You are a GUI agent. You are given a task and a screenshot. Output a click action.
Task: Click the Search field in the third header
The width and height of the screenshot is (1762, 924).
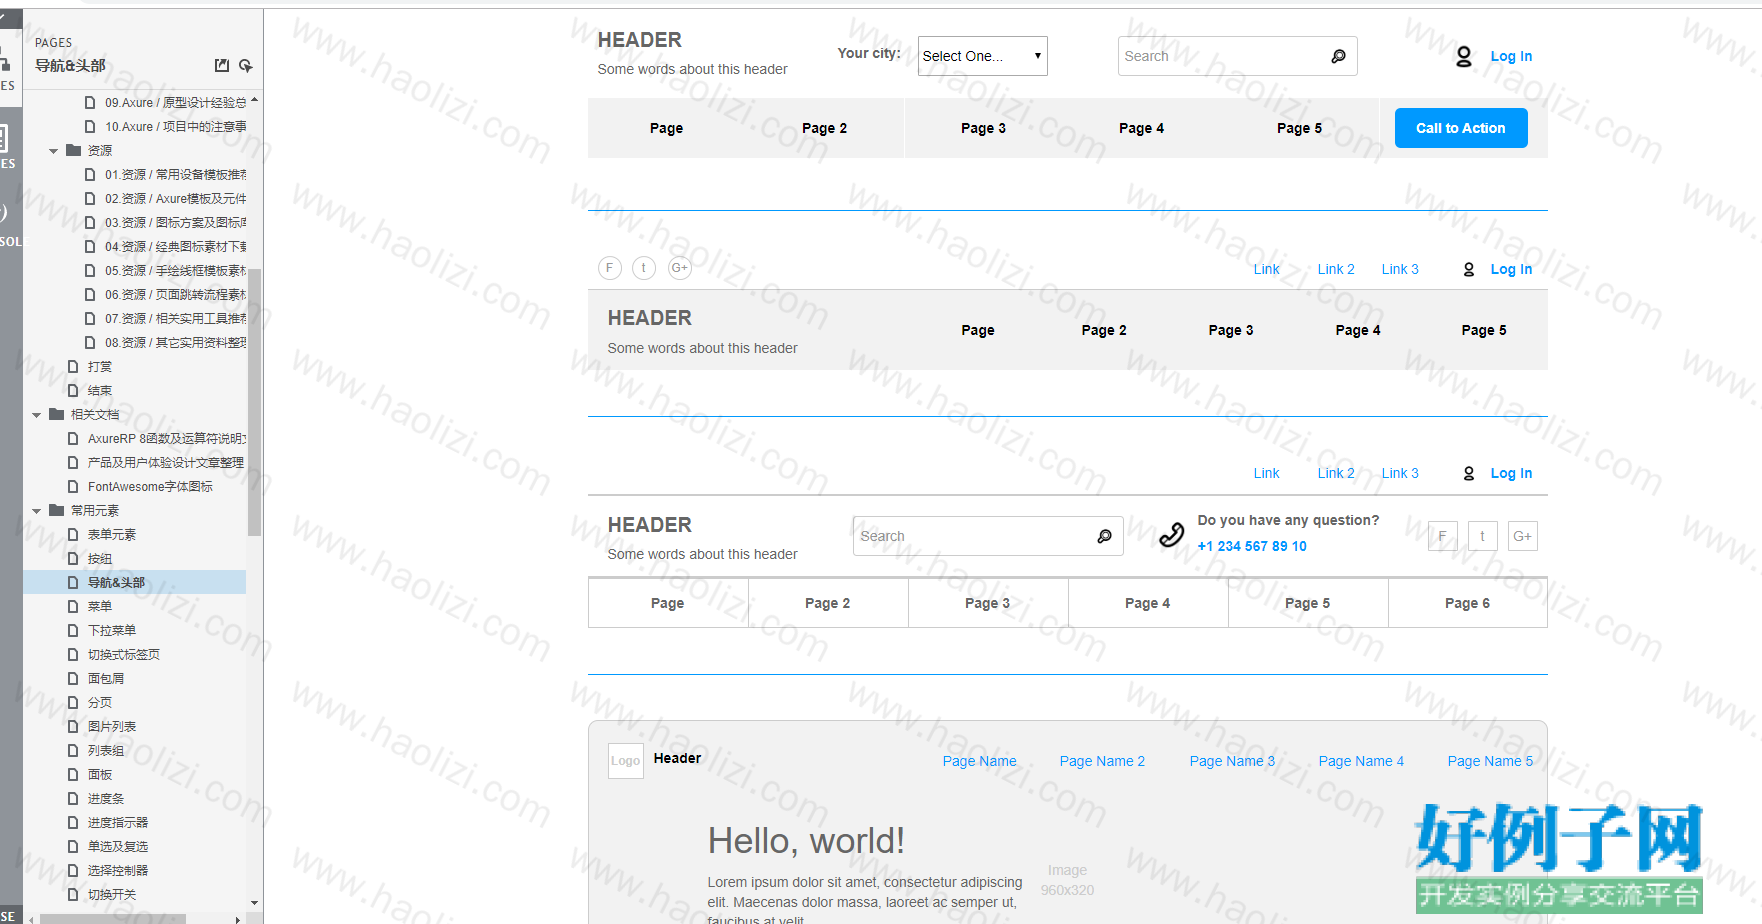coord(988,536)
